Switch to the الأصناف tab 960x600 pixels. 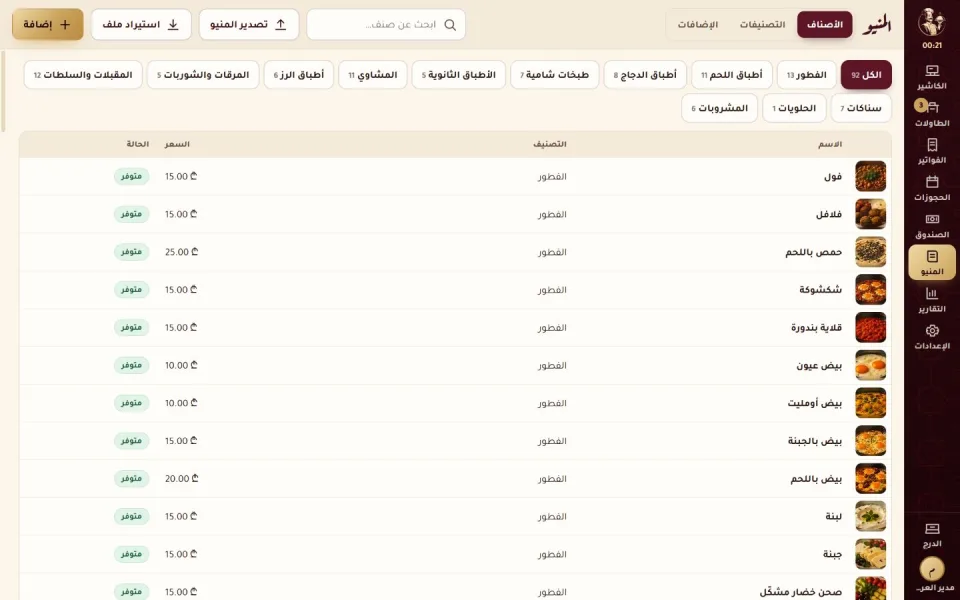coord(825,24)
